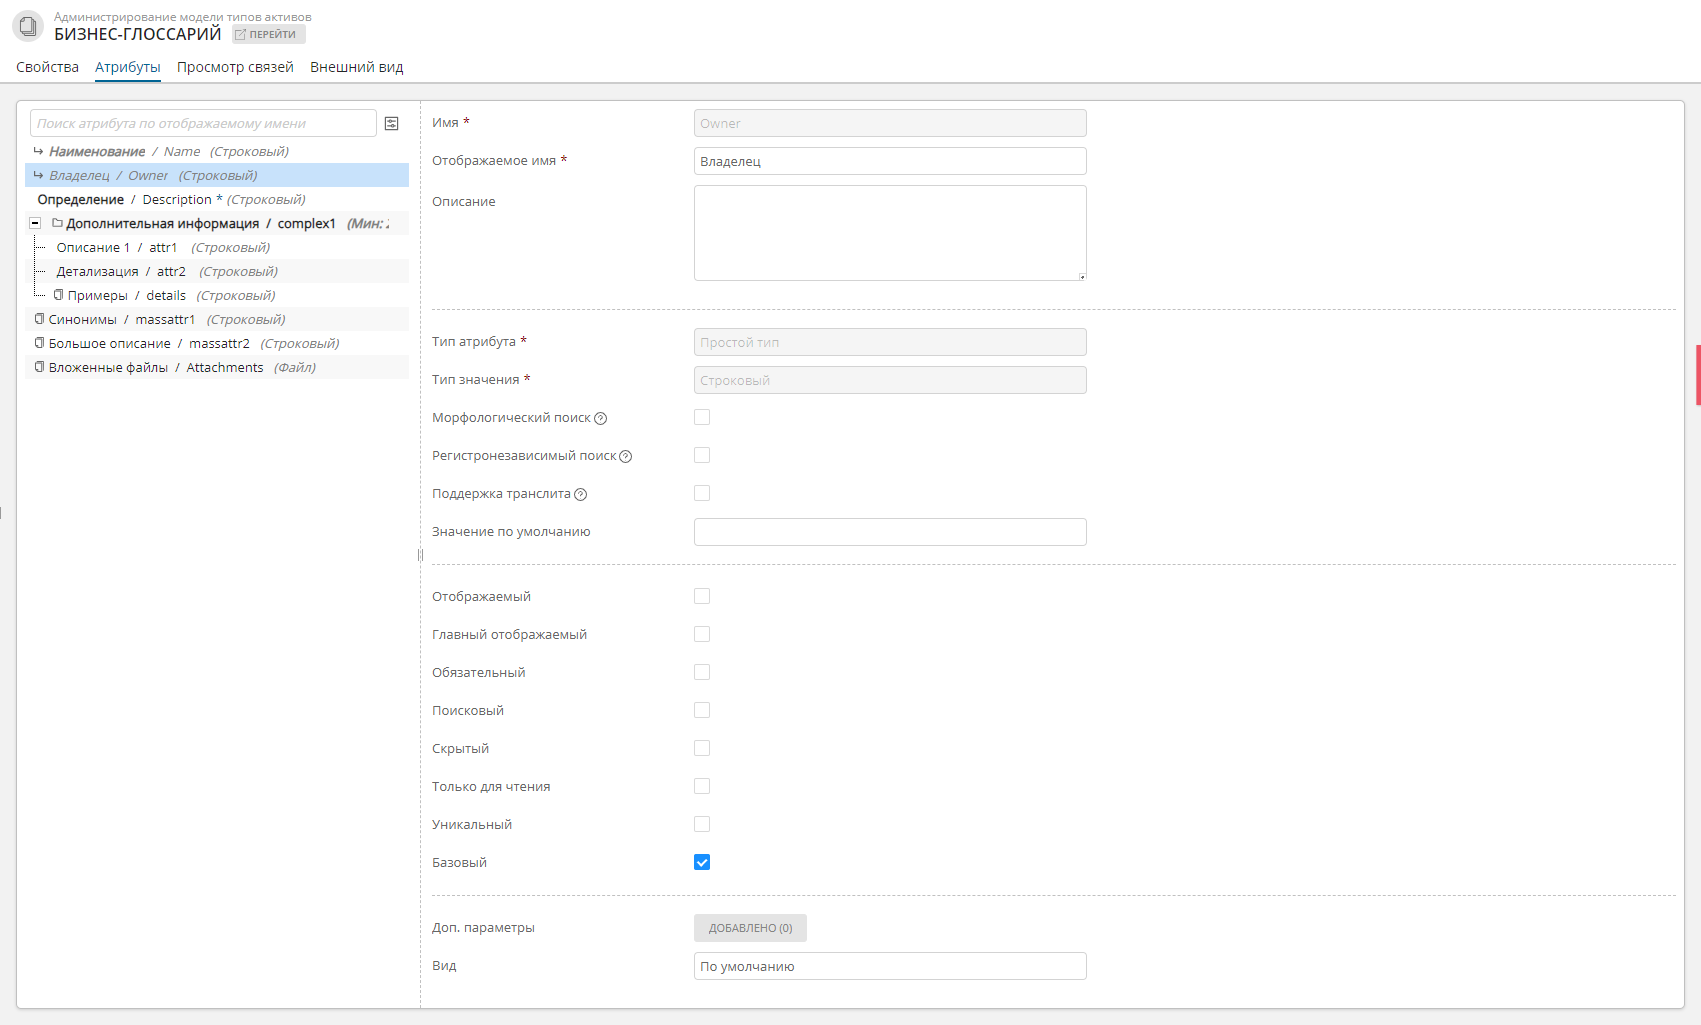The width and height of the screenshot is (1701, 1025).
Task: Check the Уникальный checkbox
Action: coord(702,824)
